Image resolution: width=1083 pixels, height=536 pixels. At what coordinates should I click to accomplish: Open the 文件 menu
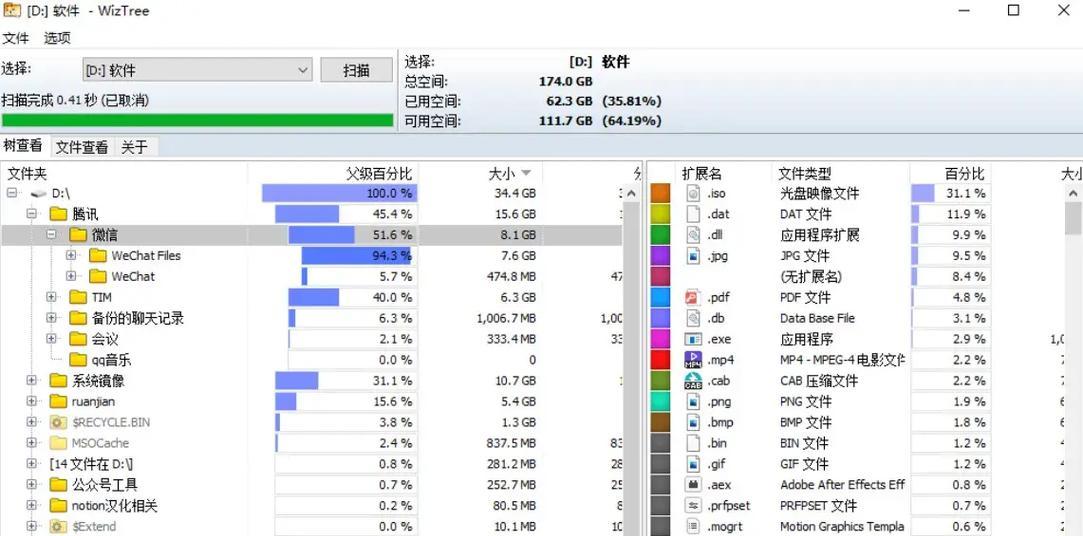click(15, 38)
